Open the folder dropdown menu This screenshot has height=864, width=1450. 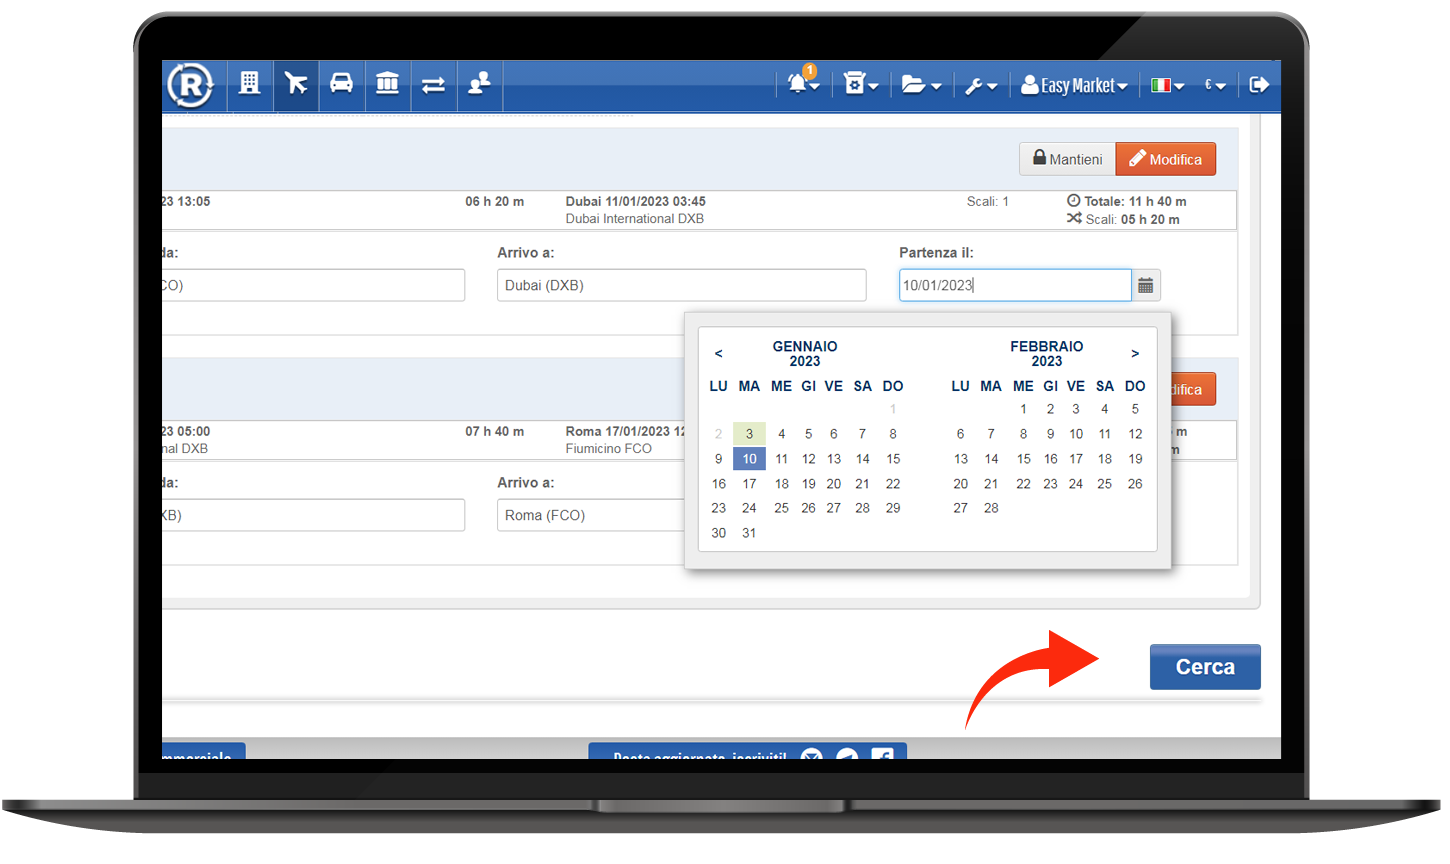920,86
